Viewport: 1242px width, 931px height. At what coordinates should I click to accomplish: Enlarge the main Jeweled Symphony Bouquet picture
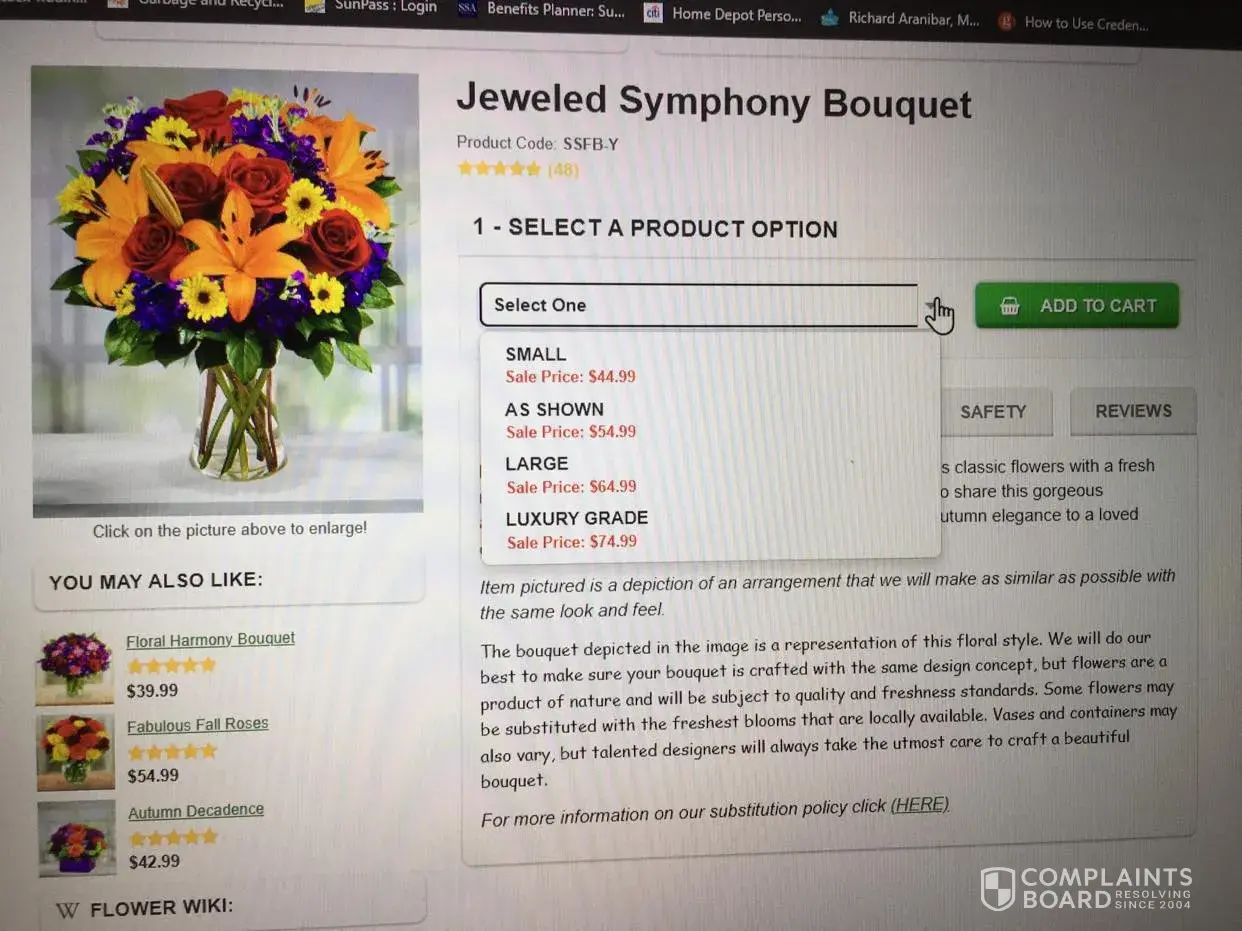click(227, 290)
